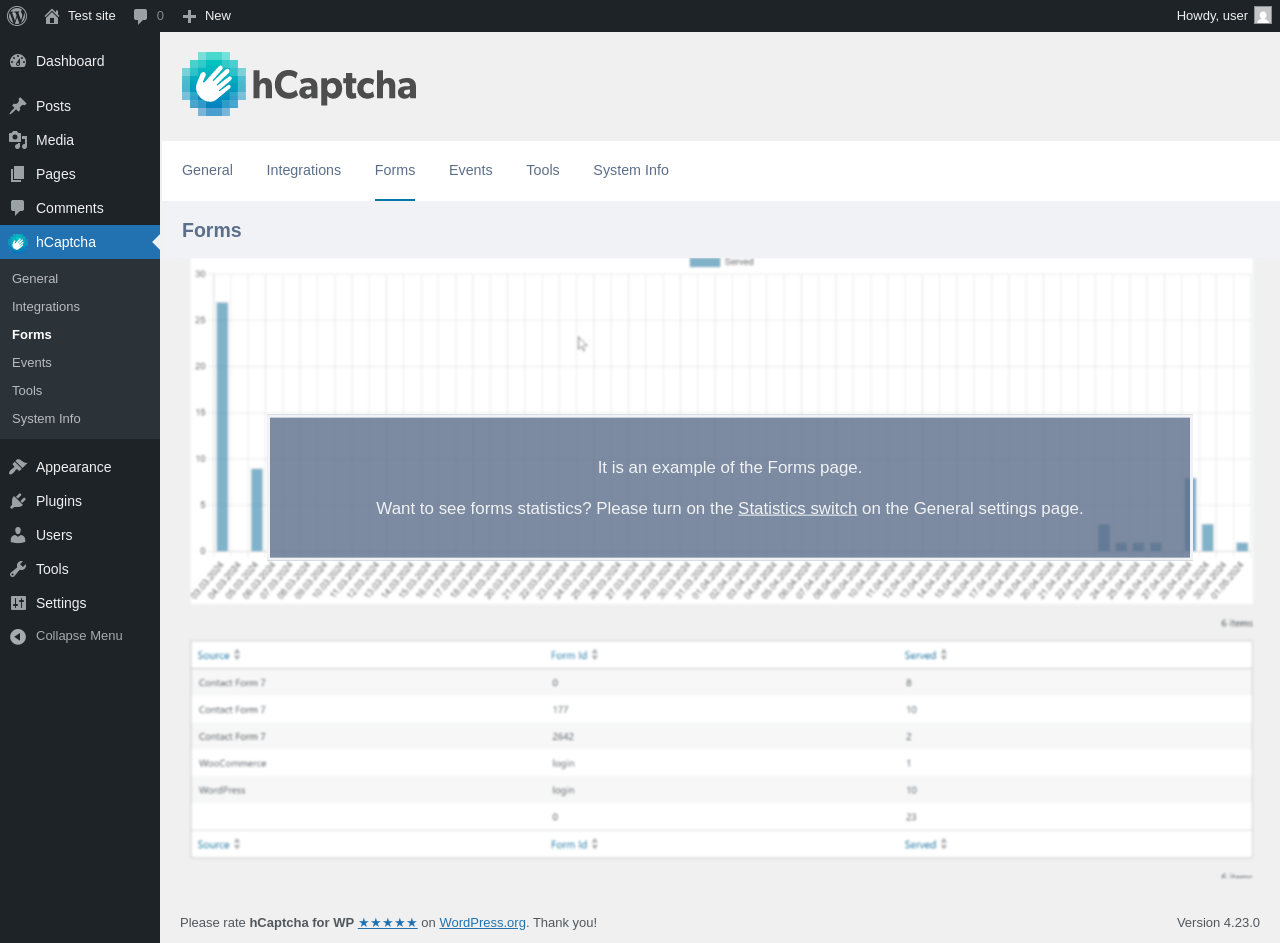Image resolution: width=1280 pixels, height=943 pixels.
Task: Open Plugins menu item
Action: point(80,501)
